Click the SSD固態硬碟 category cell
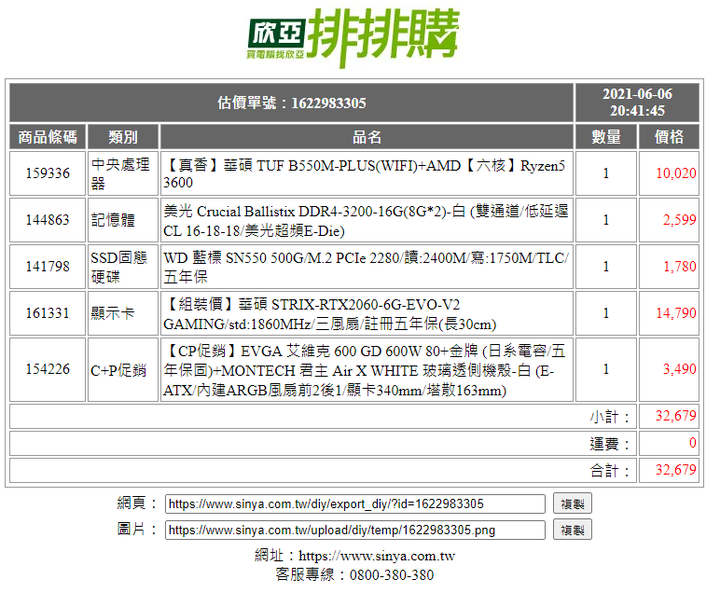The width and height of the screenshot is (720, 593). (x=123, y=266)
